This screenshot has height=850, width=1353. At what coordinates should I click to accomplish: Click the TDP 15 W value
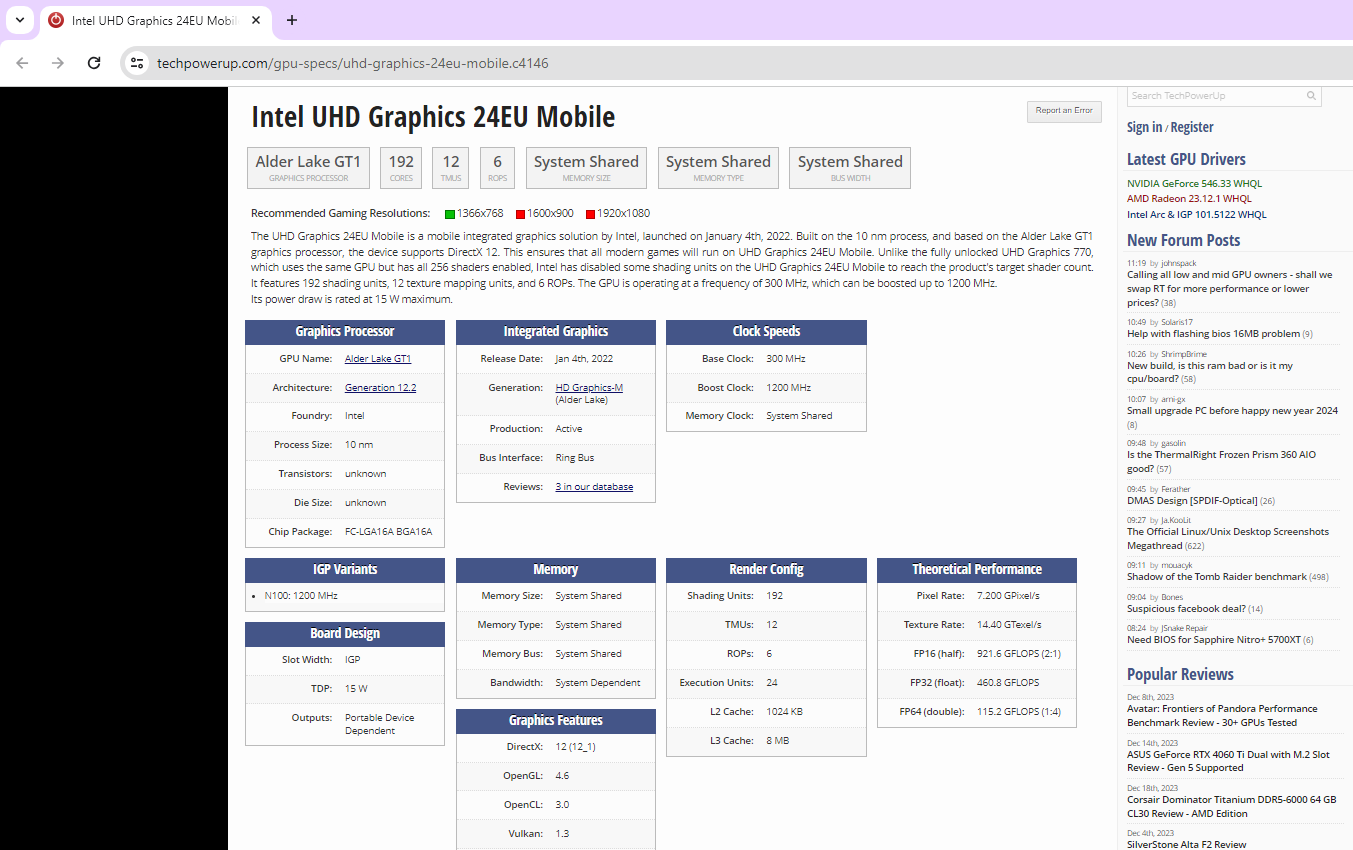point(356,689)
